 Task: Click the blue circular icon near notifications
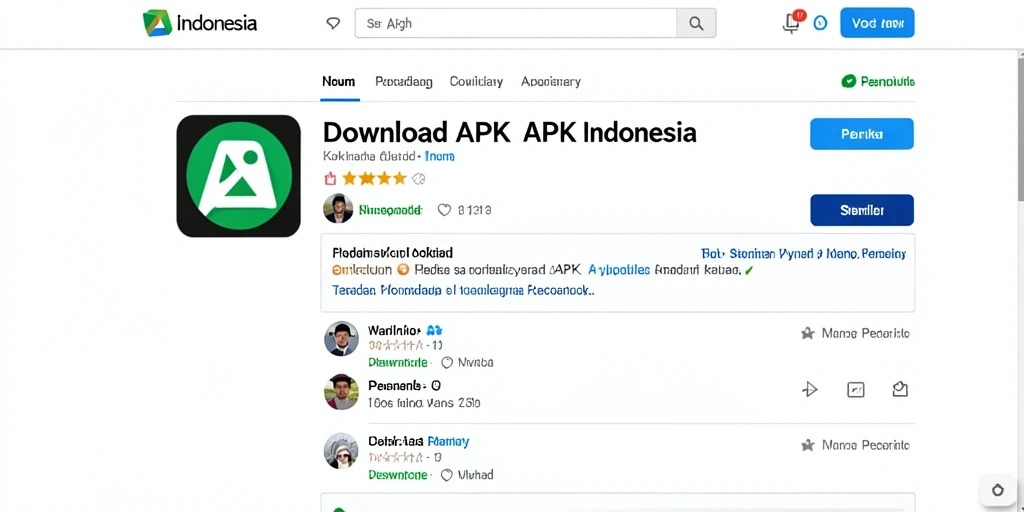point(820,23)
